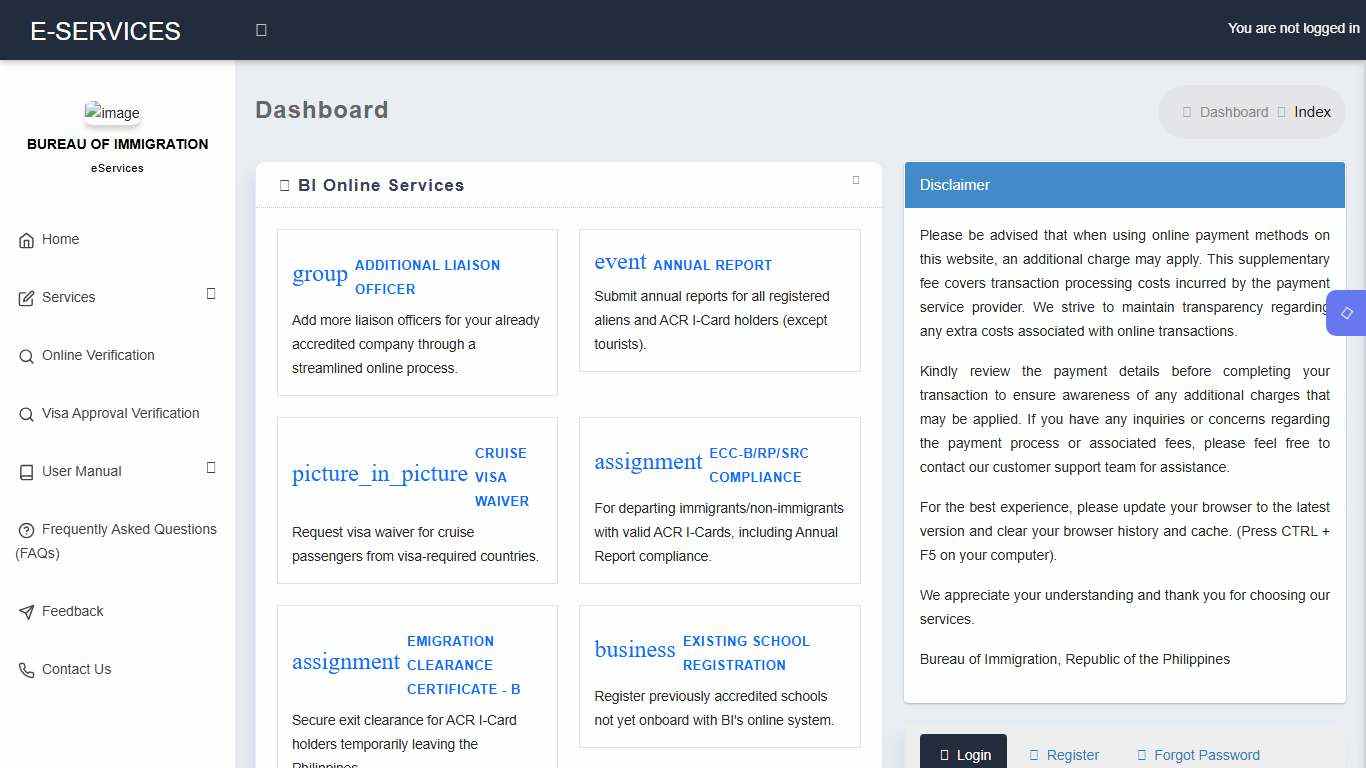Switch to the Register tab
This screenshot has width=1366, height=768.
point(1064,755)
